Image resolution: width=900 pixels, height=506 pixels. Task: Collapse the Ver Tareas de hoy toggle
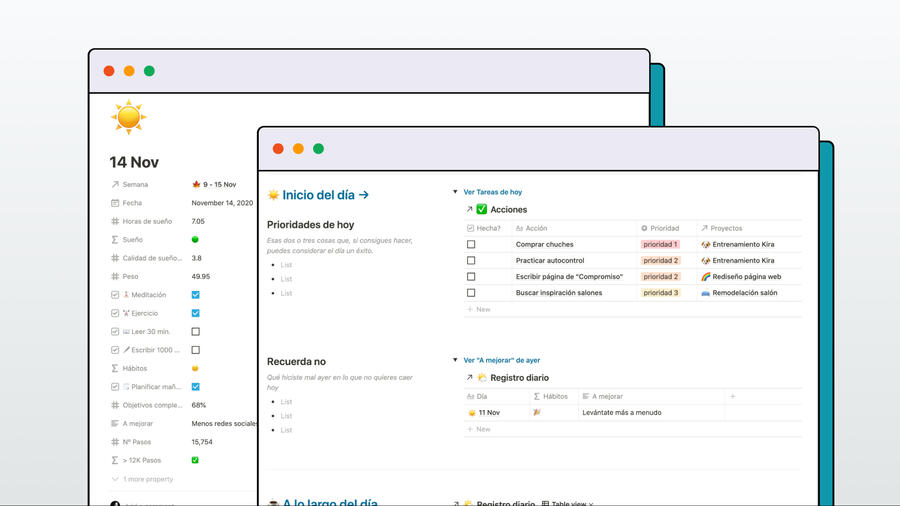pyautogui.click(x=456, y=192)
